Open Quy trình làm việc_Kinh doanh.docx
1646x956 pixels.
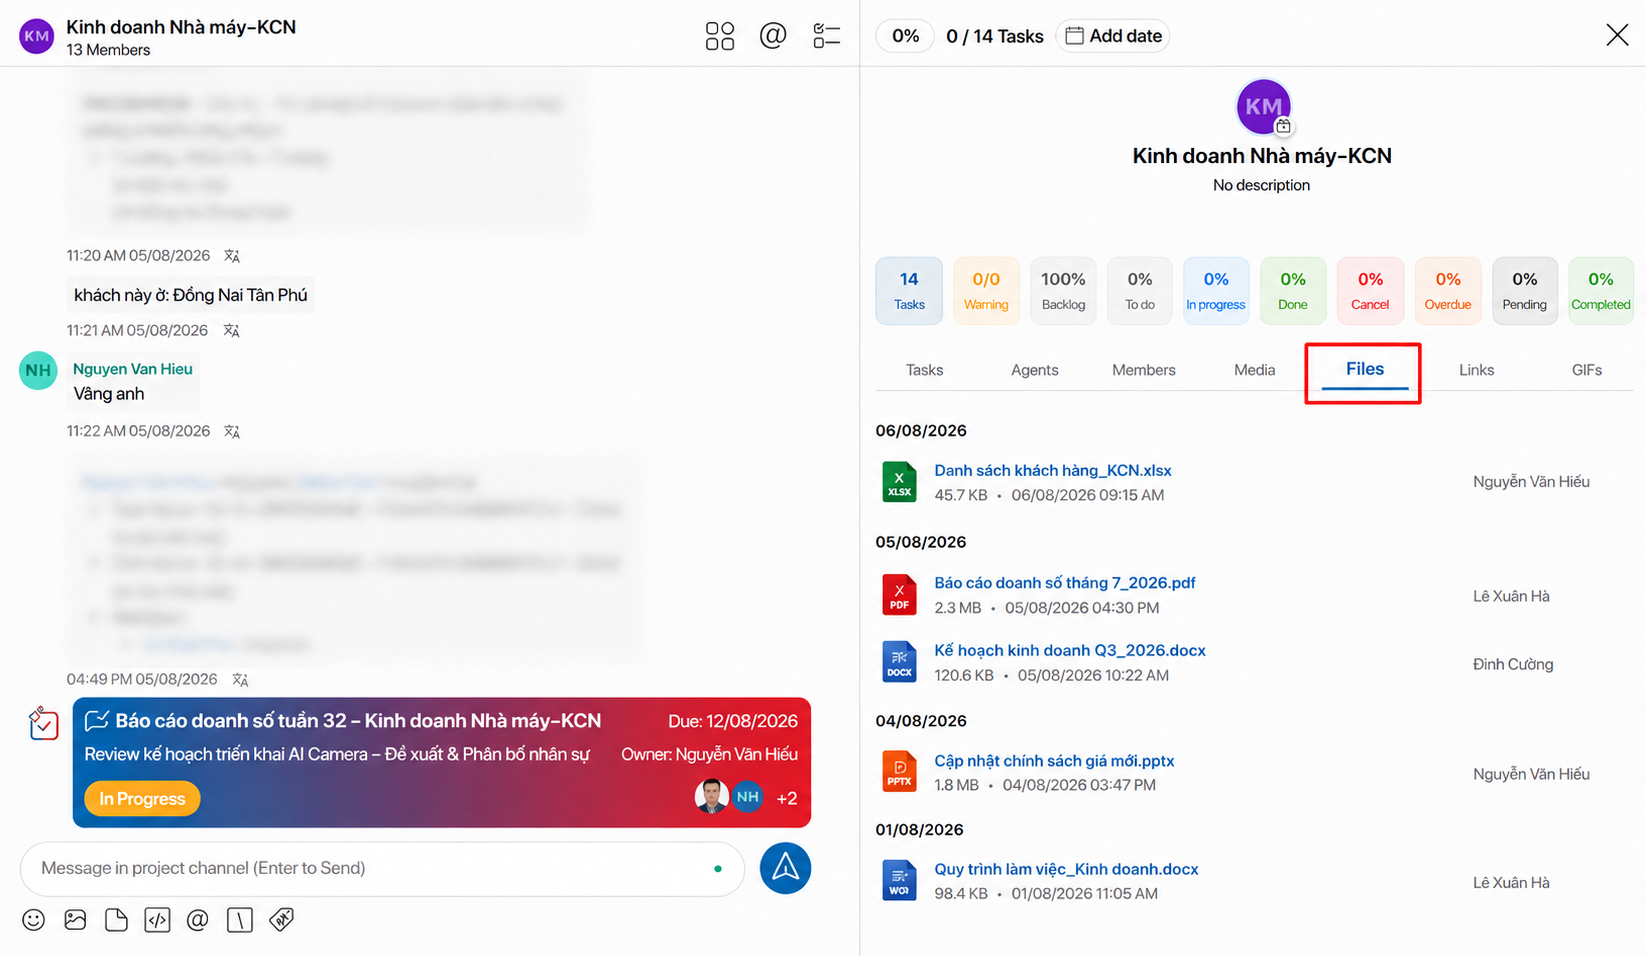coord(1066,869)
